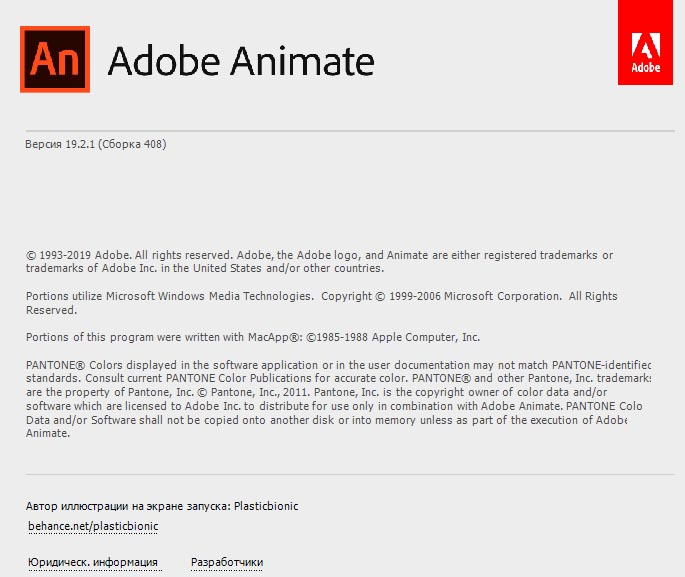Click the version text 'Версия 19.2.1 (Сборка 408)'
This screenshot has height=577, width=685.
[96, 144]
